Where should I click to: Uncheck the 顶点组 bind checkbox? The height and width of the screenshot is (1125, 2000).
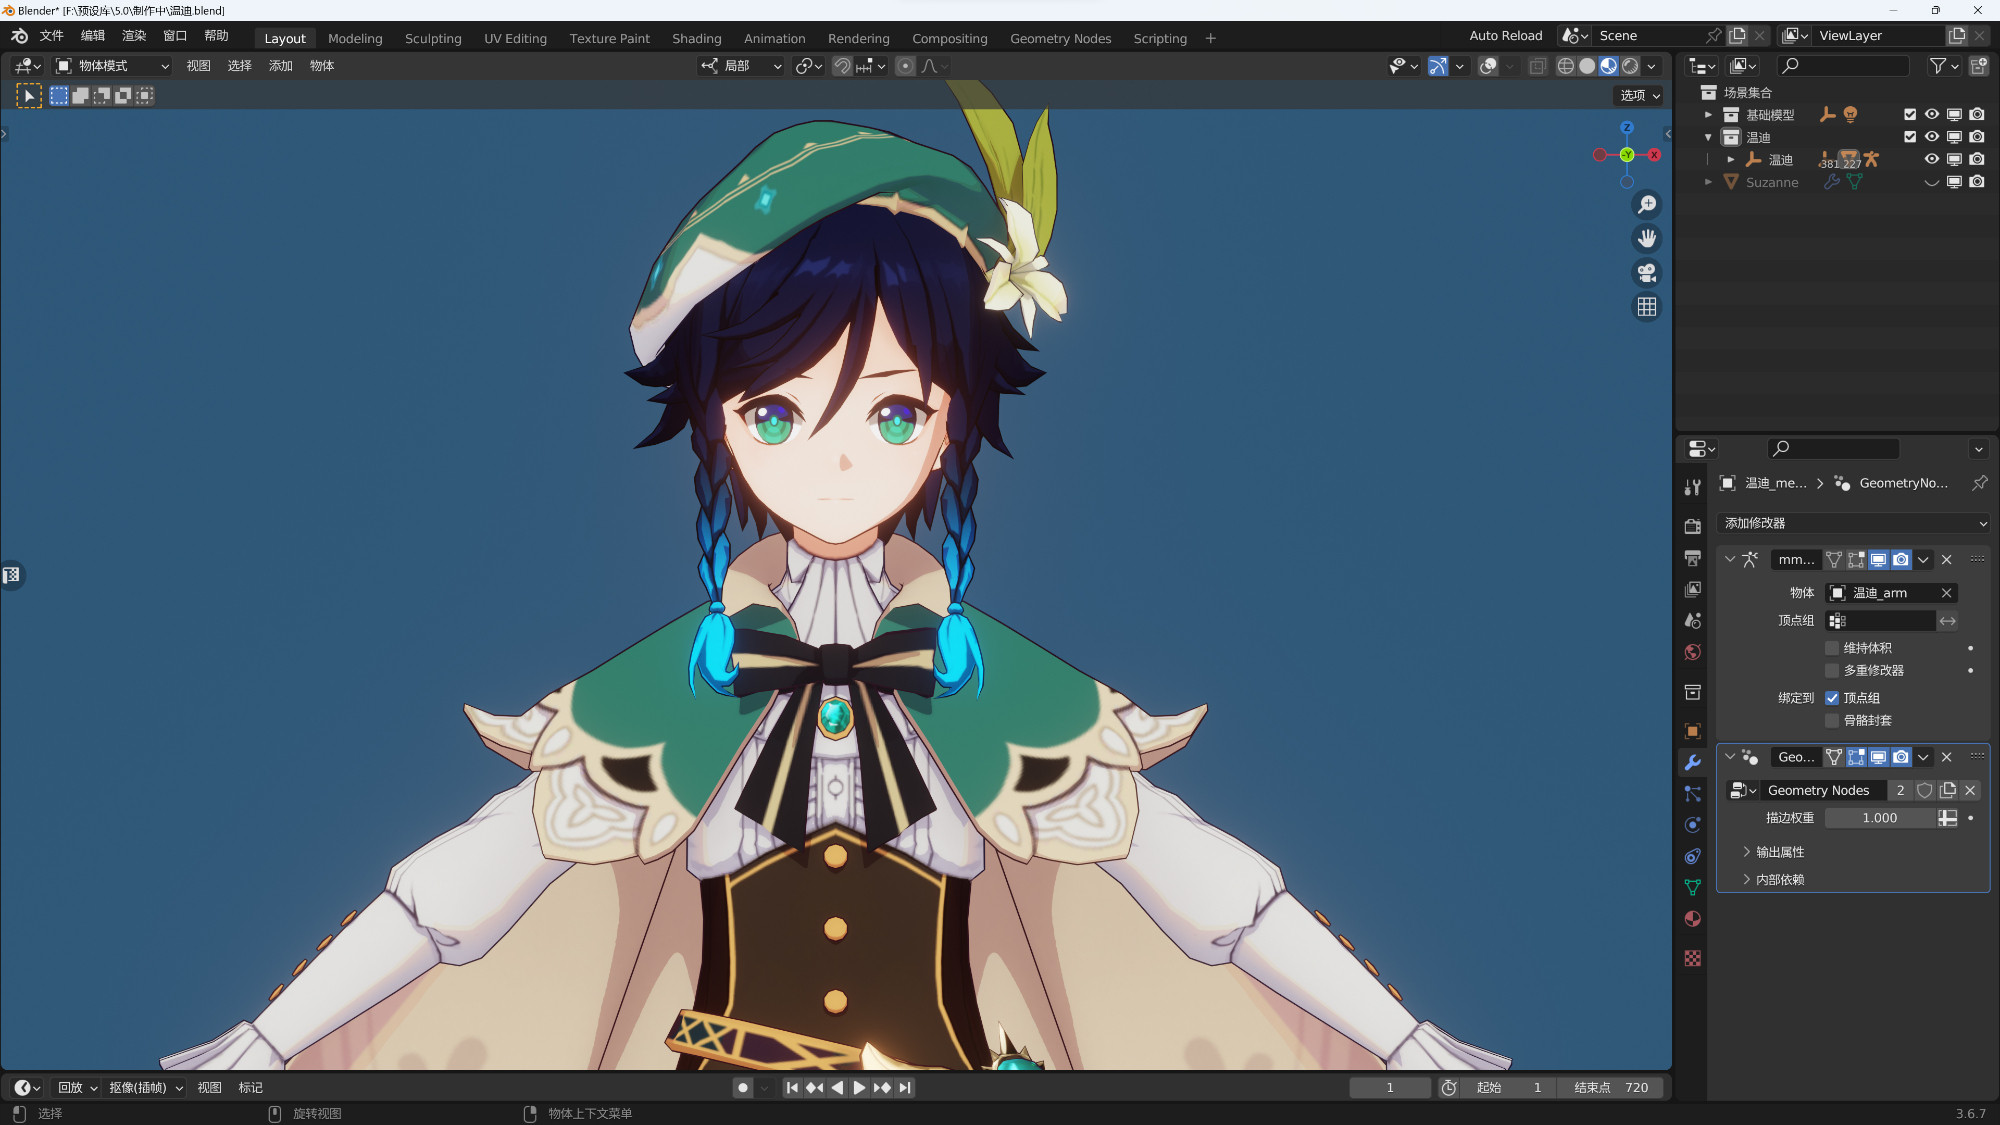(1832, 698)
